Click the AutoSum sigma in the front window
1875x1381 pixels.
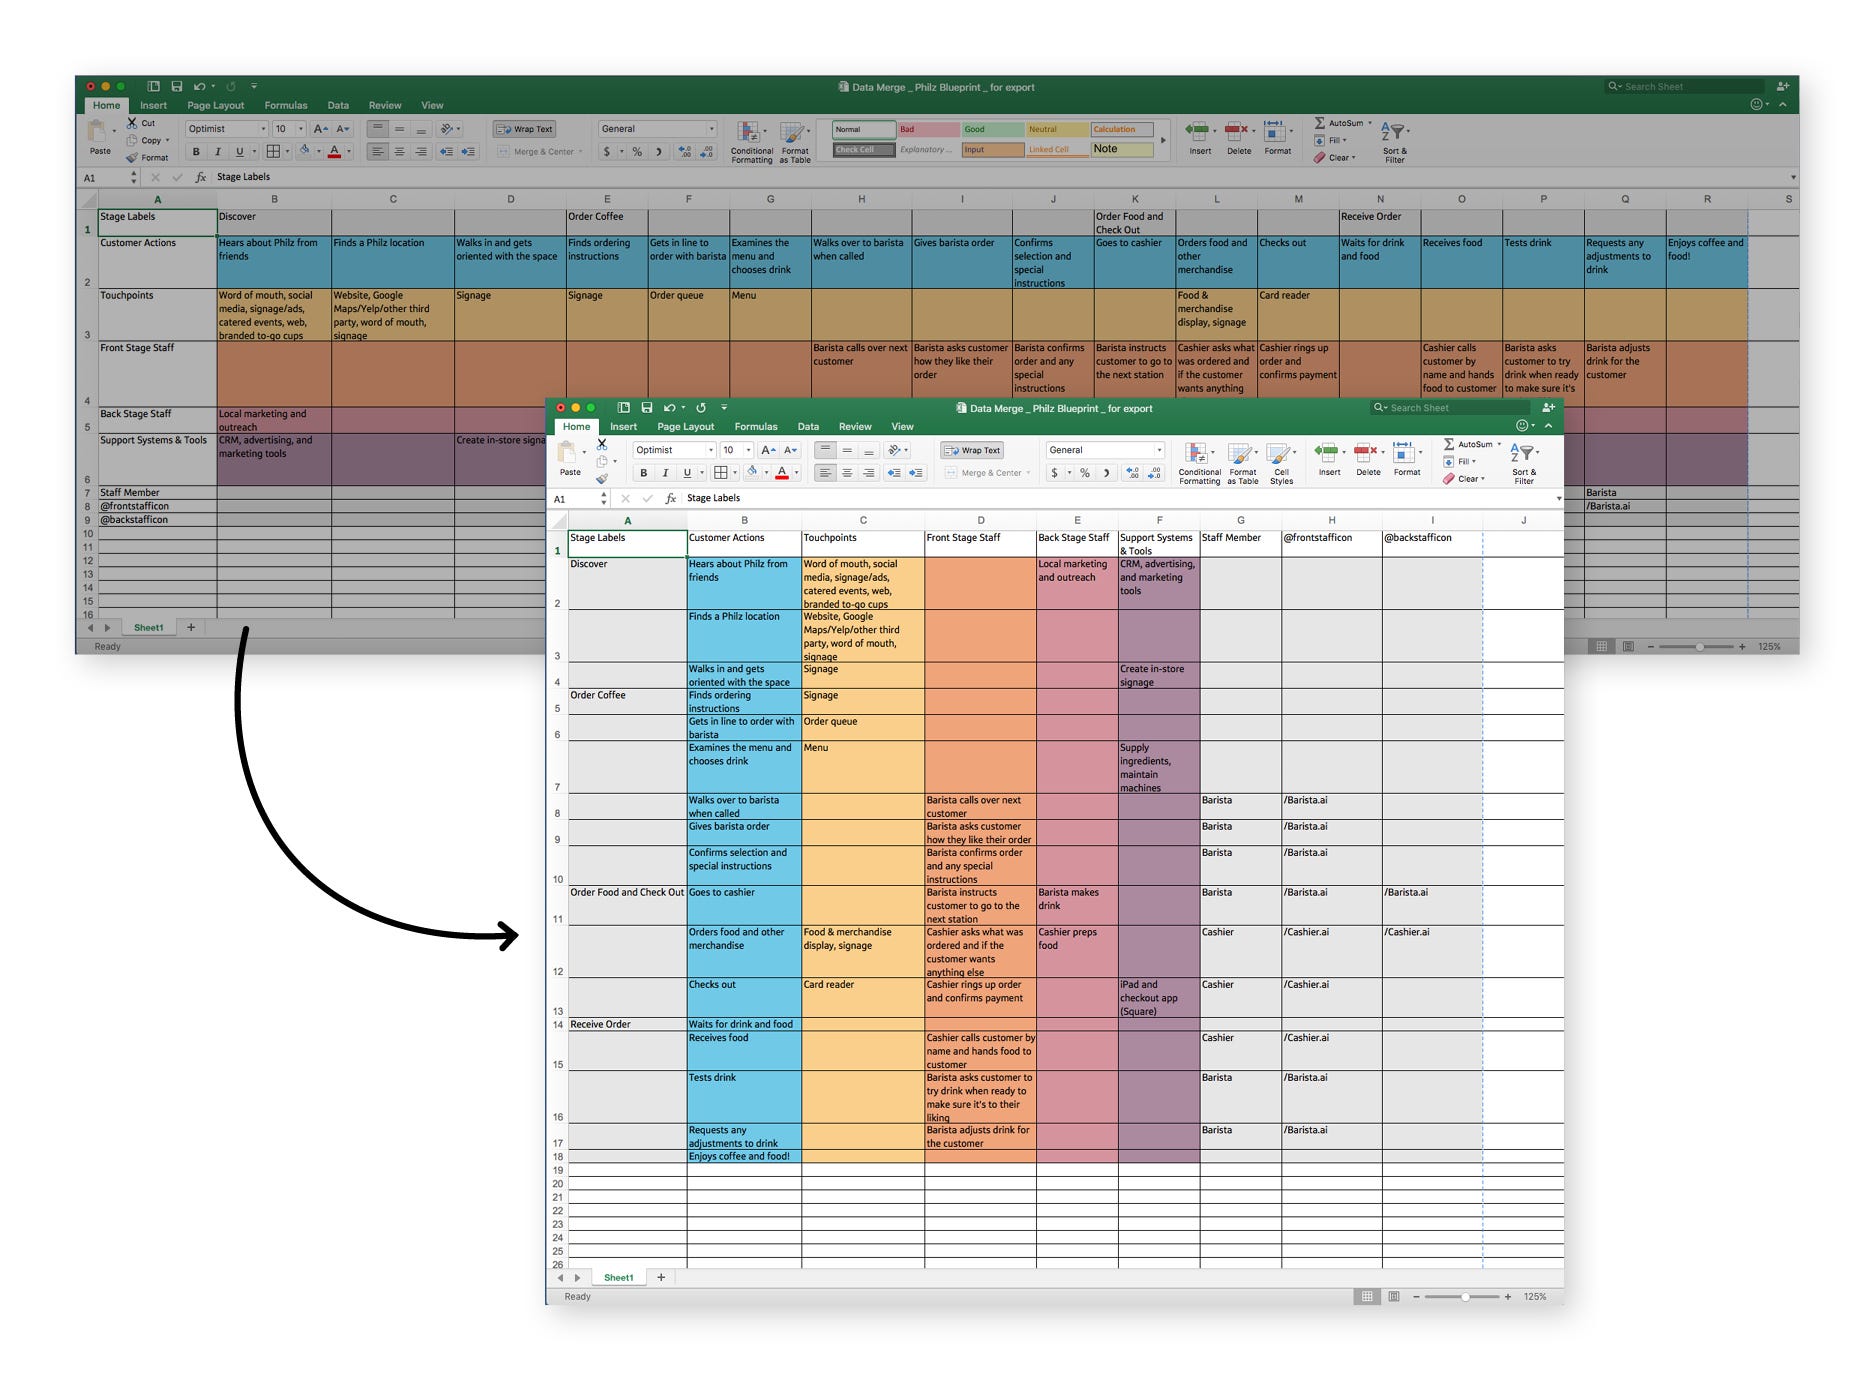click(1449, 444)
